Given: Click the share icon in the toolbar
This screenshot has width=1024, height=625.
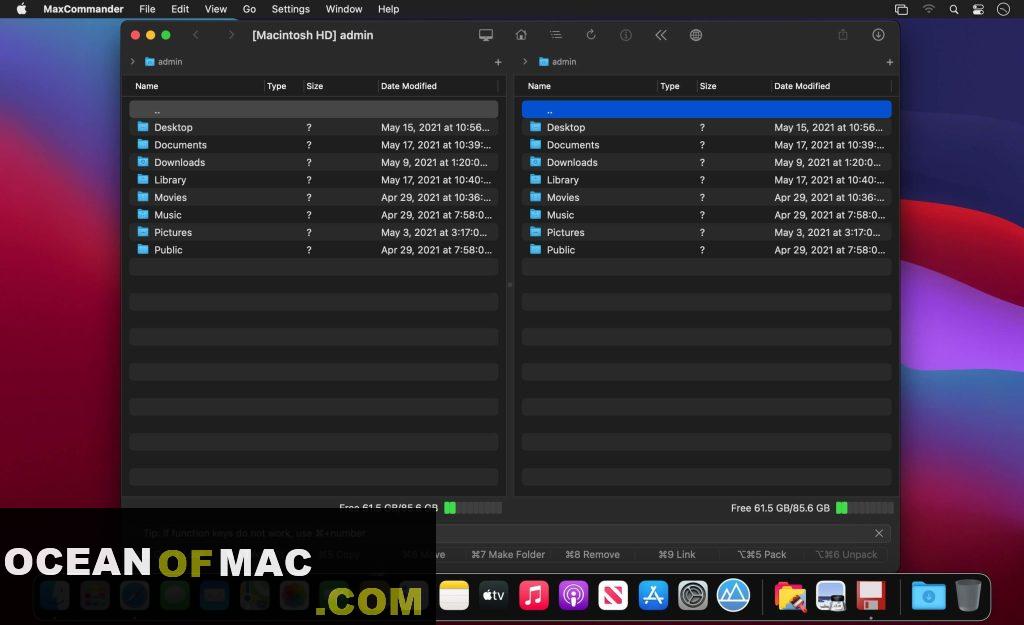Looking at the screenshot, I should pyautogui.click(x=843, y=35).
